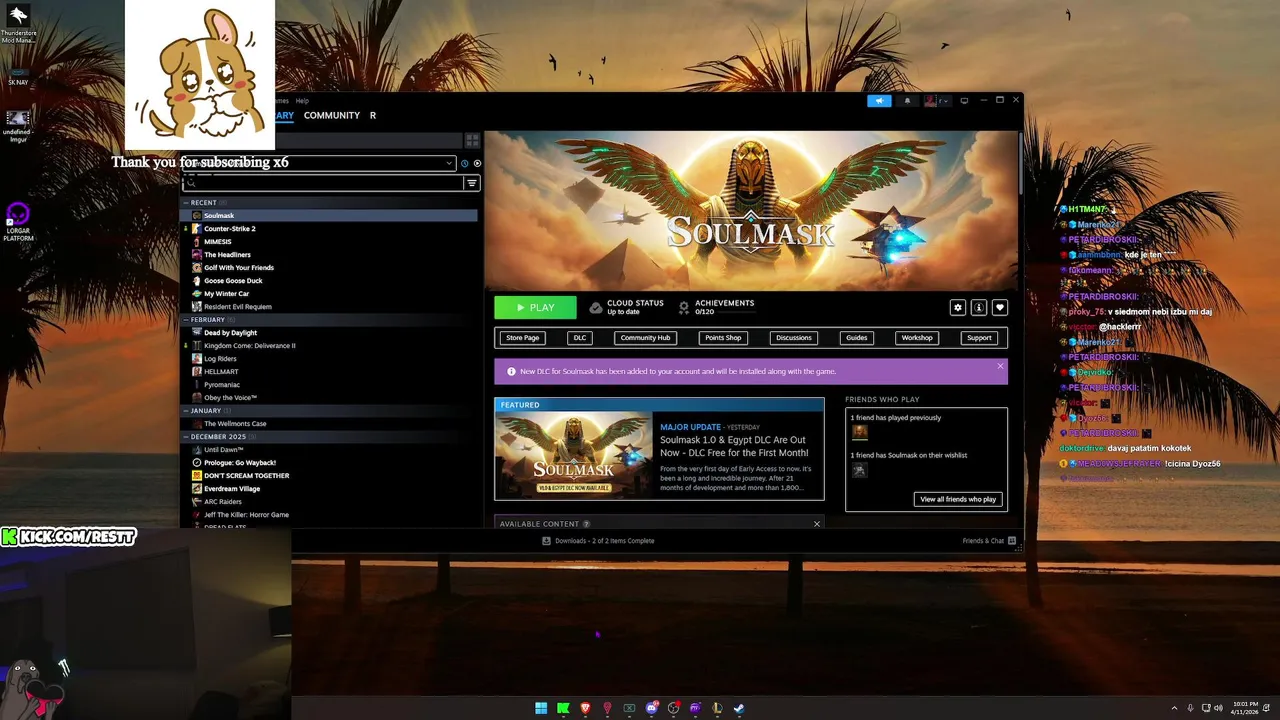Image resolution: width=1280 pixels, height=720 pixels.
Task: Click the featured Soulmask update thumbnail
Action: click(574, 455)
